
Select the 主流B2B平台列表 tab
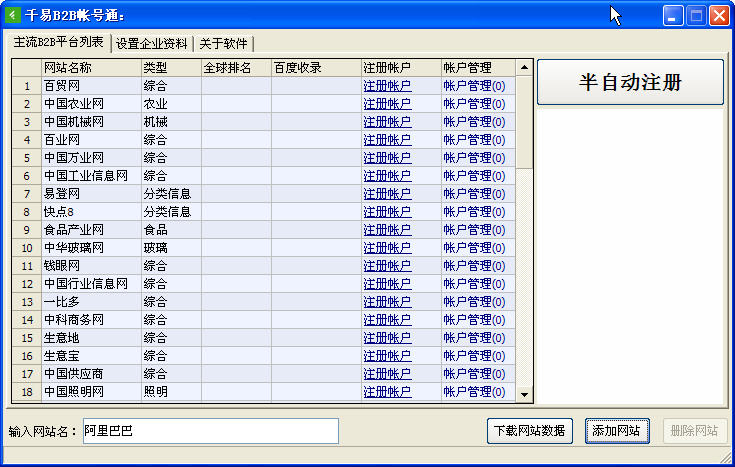tap(58, 42)
